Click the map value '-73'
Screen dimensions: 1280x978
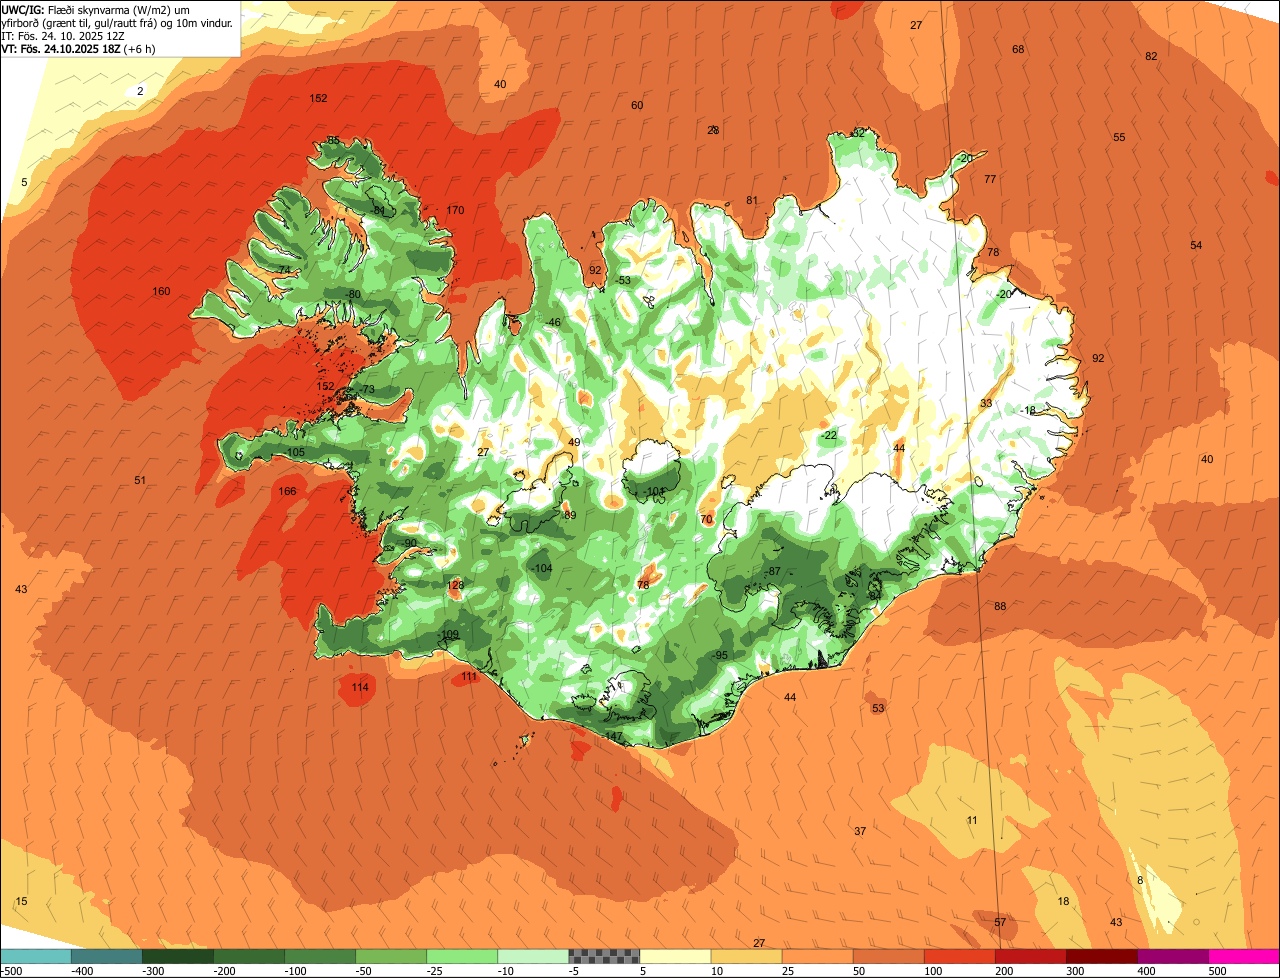pos(367,389)
